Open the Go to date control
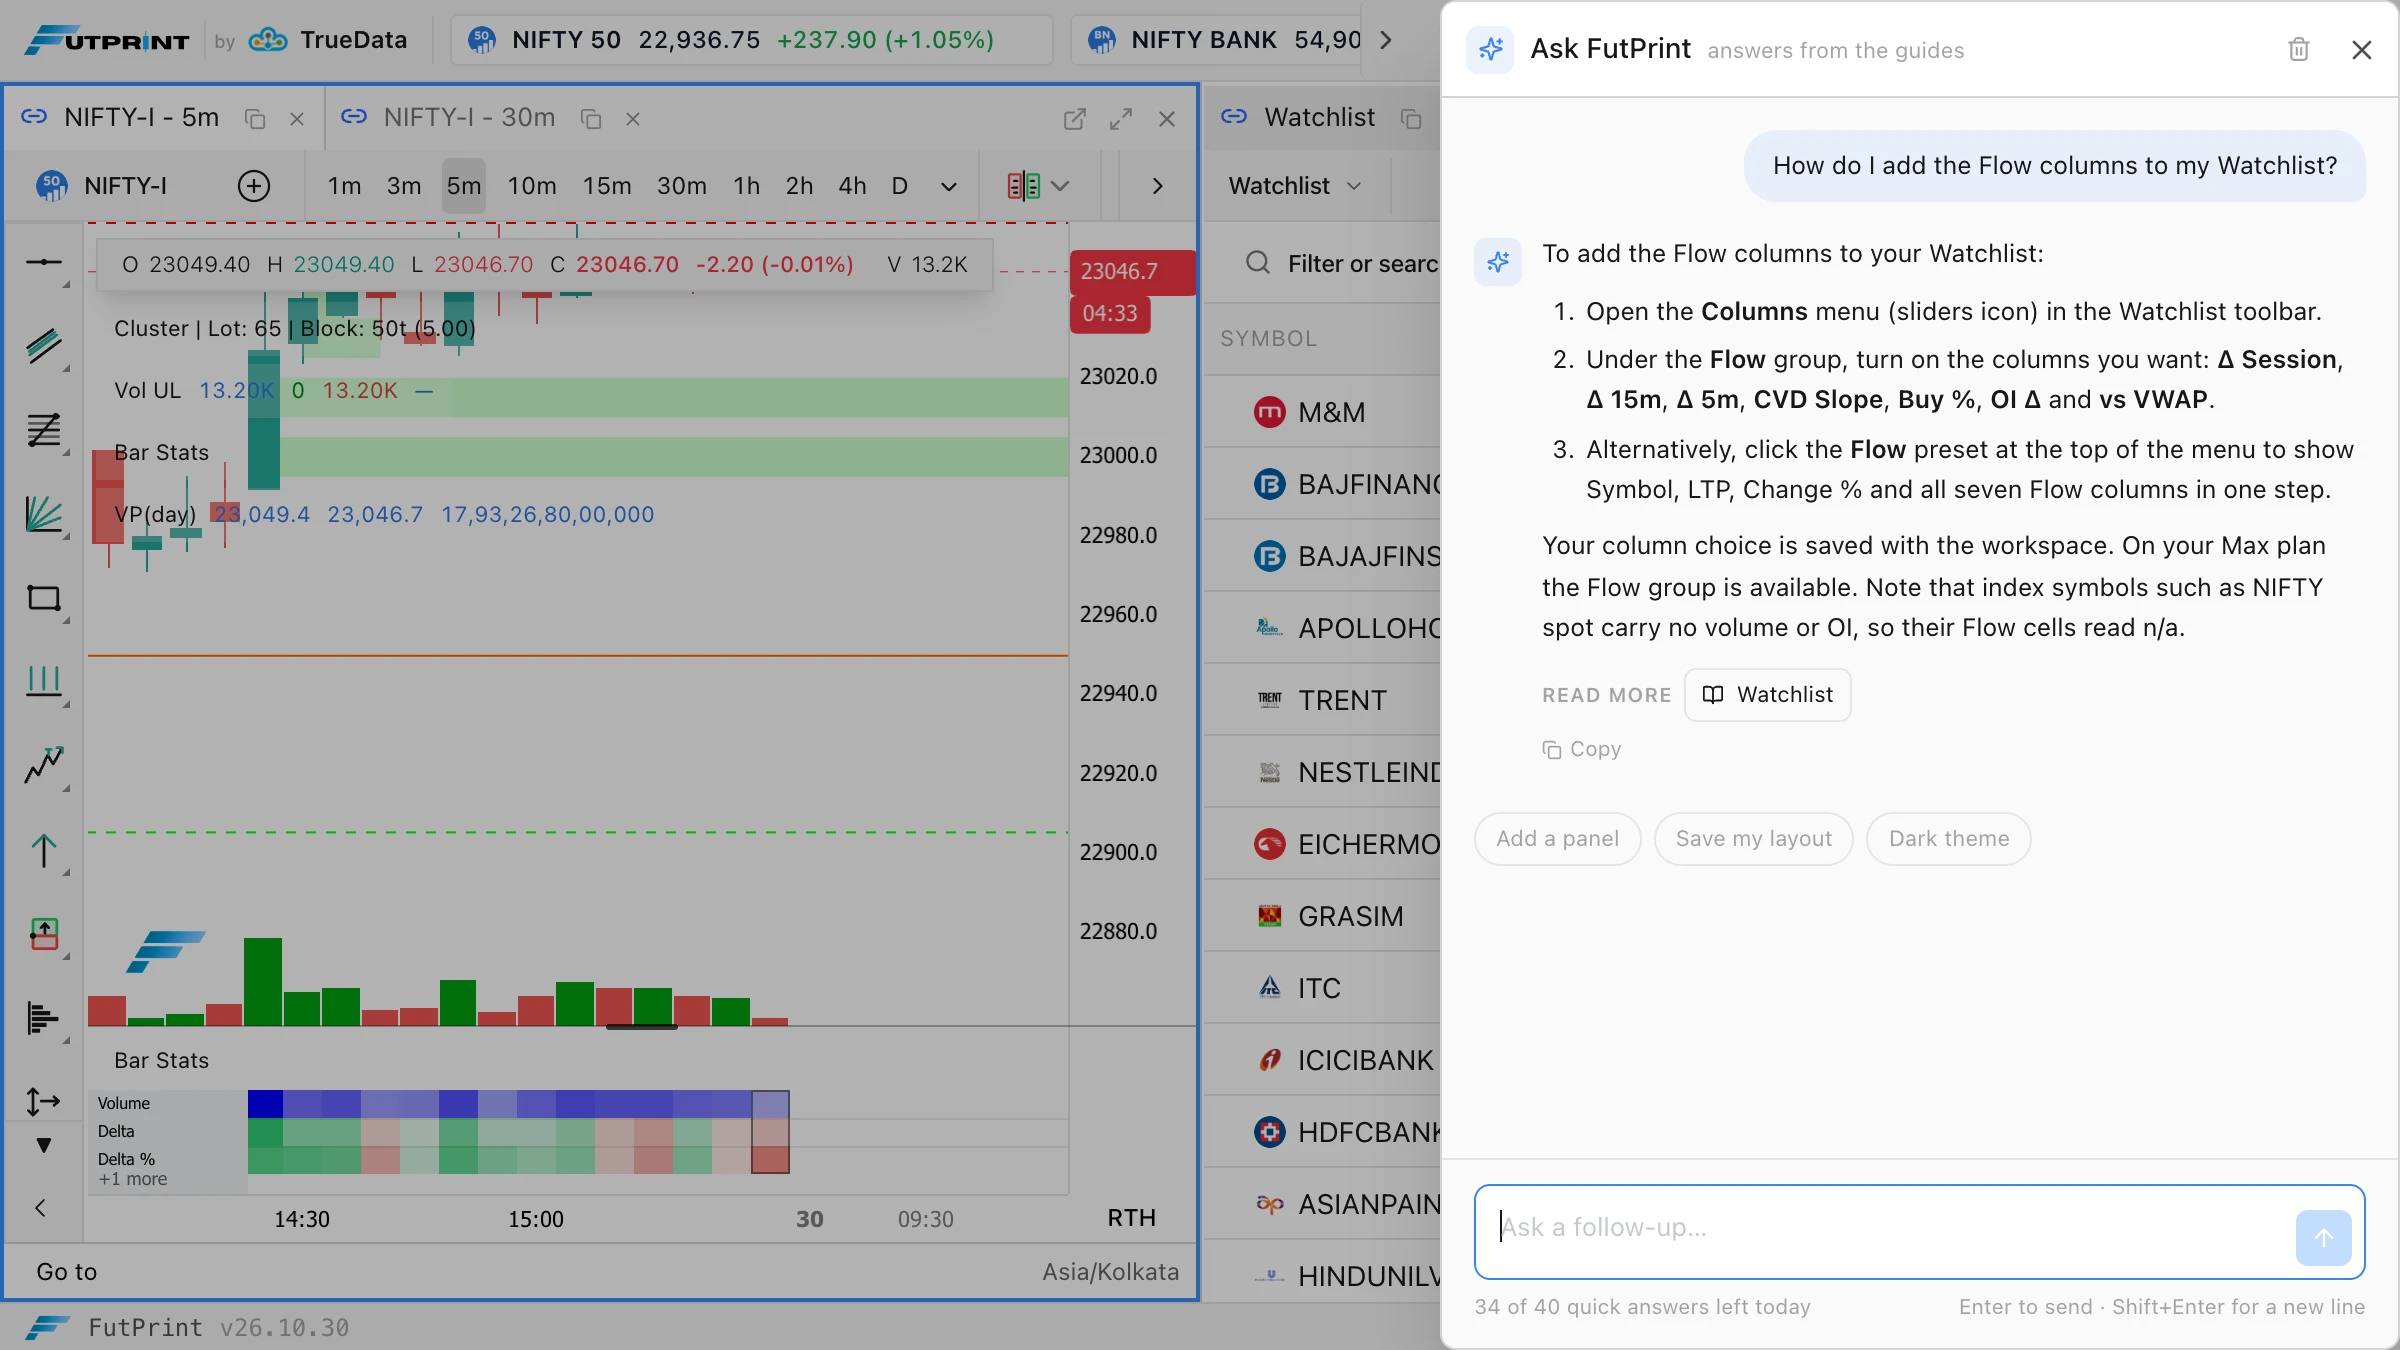This screenshot has height=1350, width=2400. [x=67, y=1272]
